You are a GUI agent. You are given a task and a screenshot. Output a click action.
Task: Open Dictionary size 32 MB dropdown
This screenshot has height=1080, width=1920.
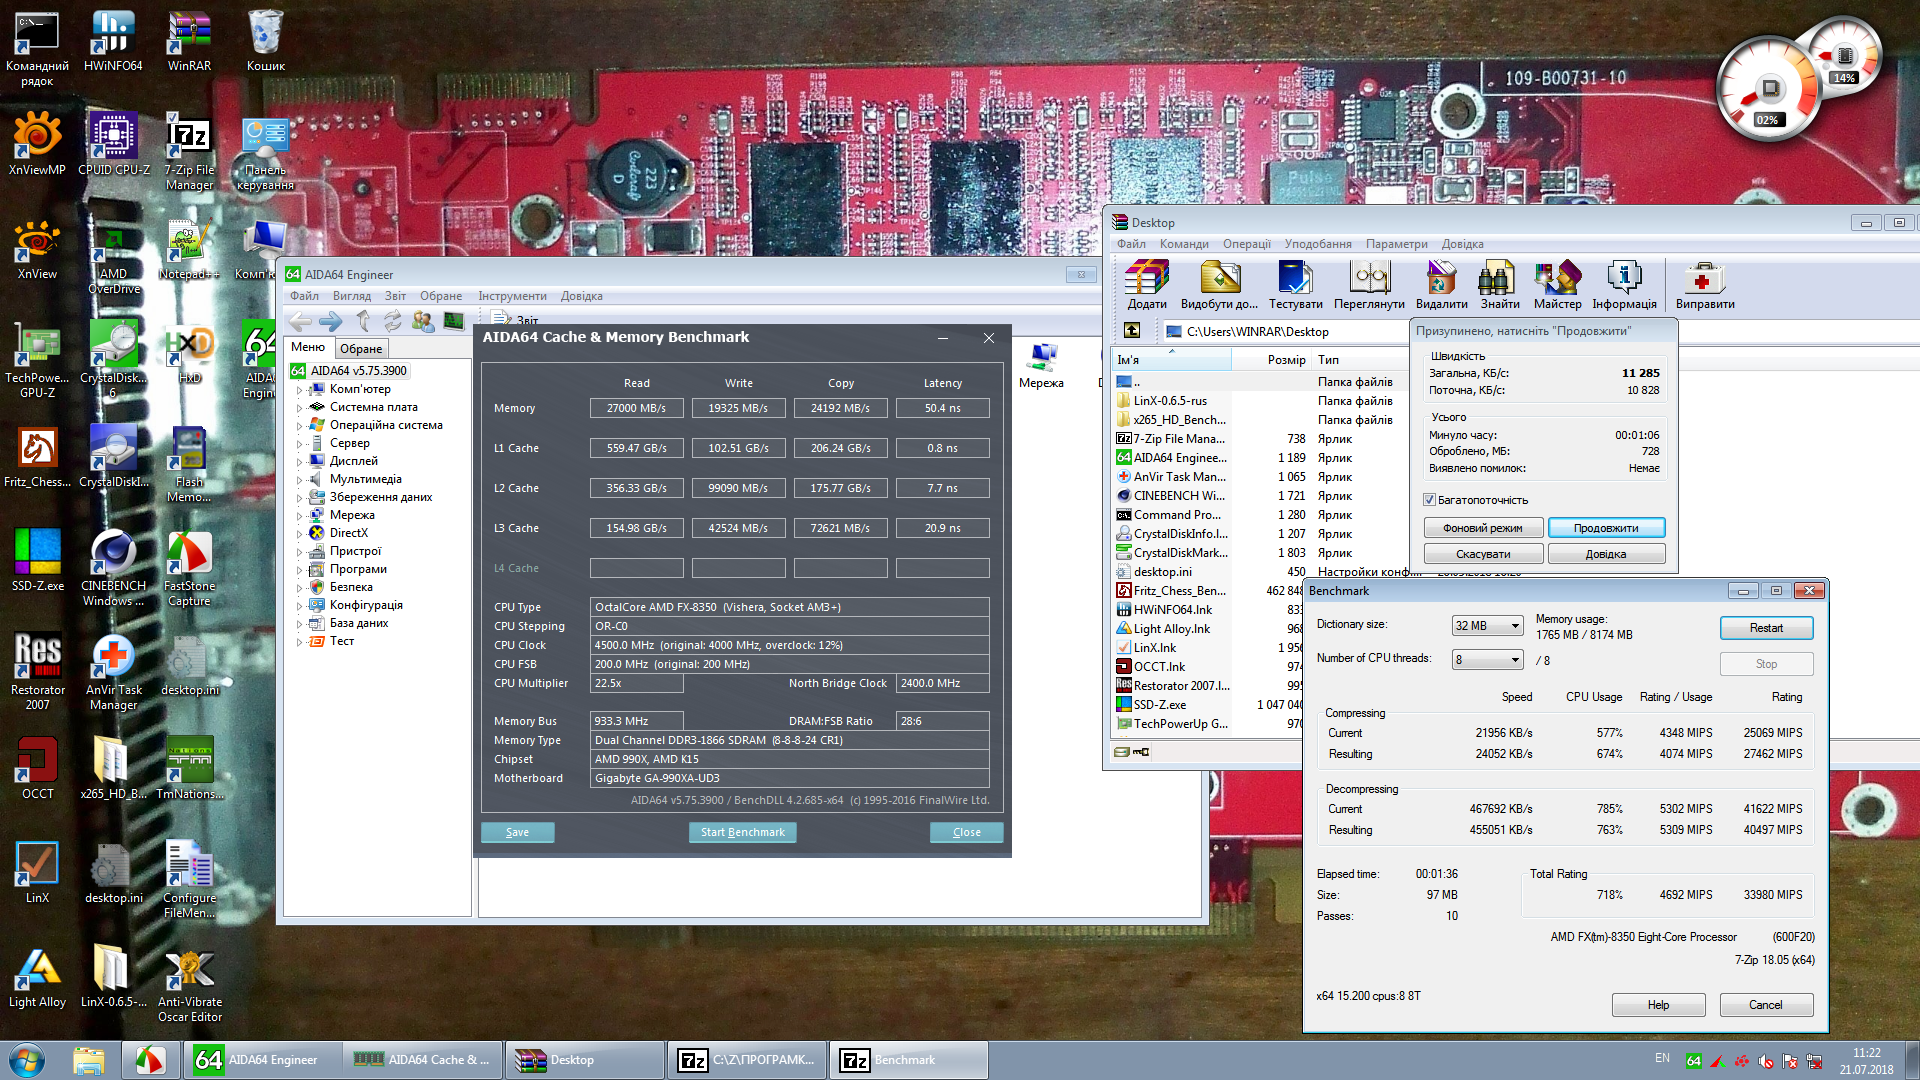coord(1487,626)
